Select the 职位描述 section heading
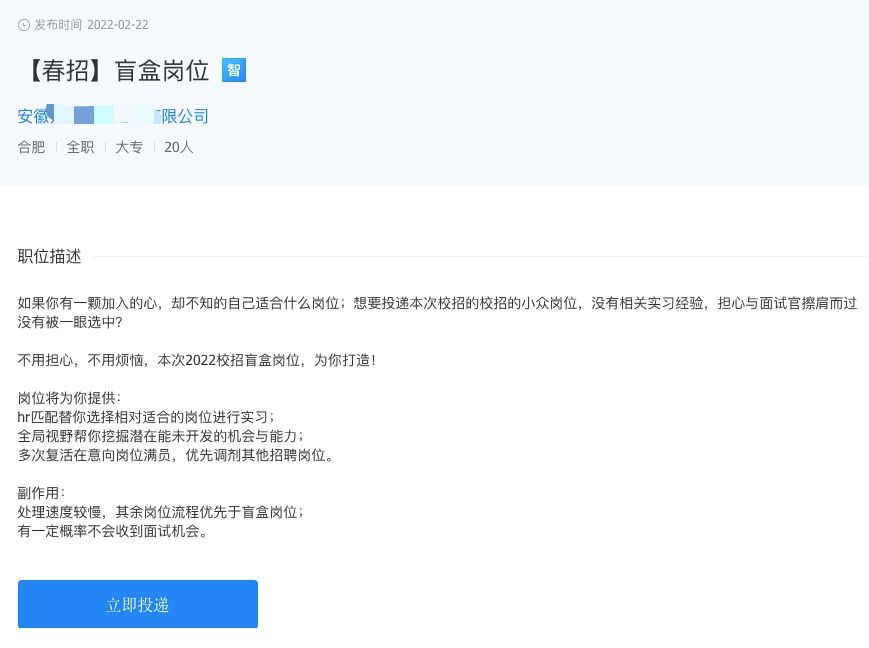Image resolution: width=869 pixels, height=648 pixels. click(48, 256)
